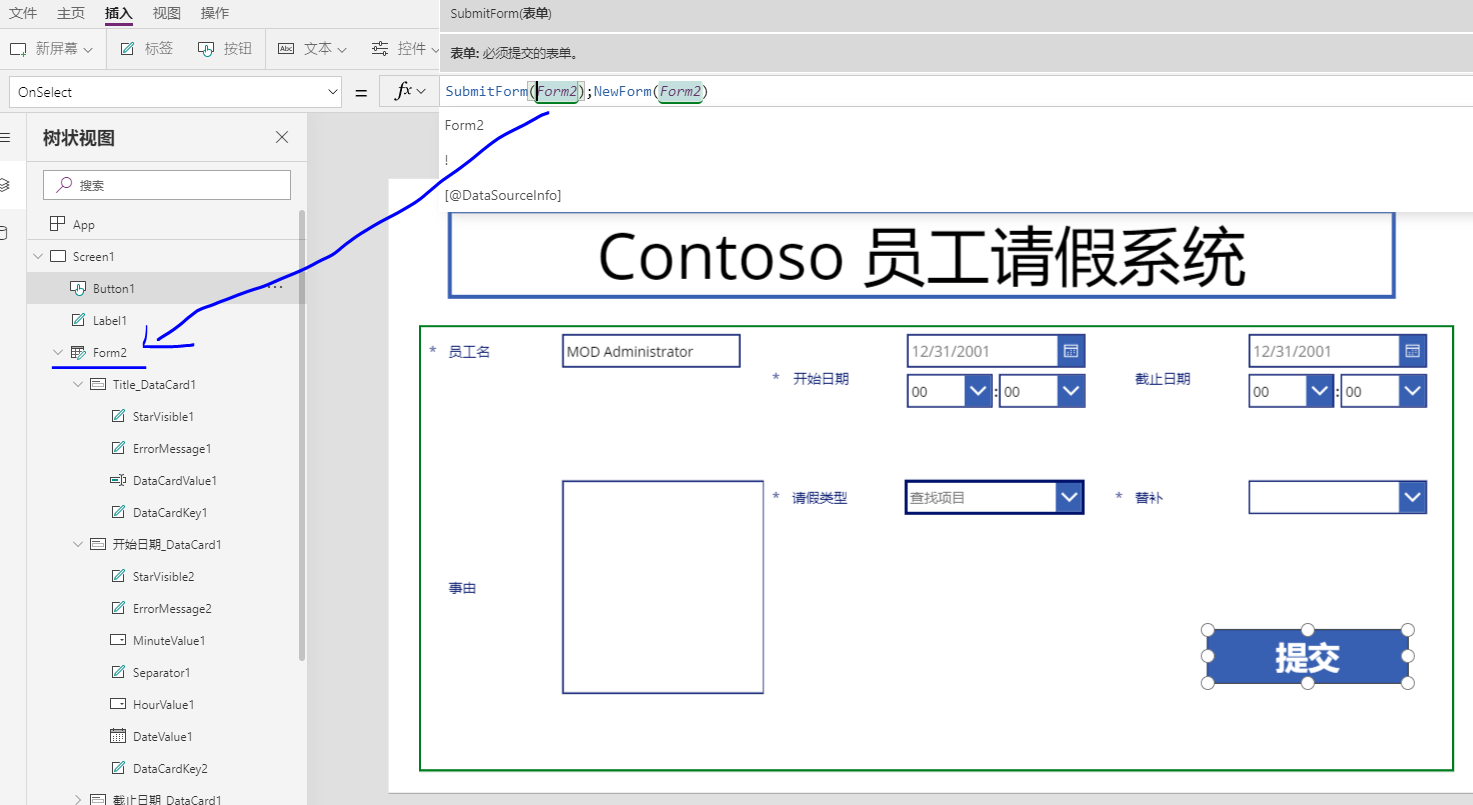The width and height of the screenshot is (1473, 805).
Task: Select ErrorMessage1 item
Action: click(x=172, y=449)
